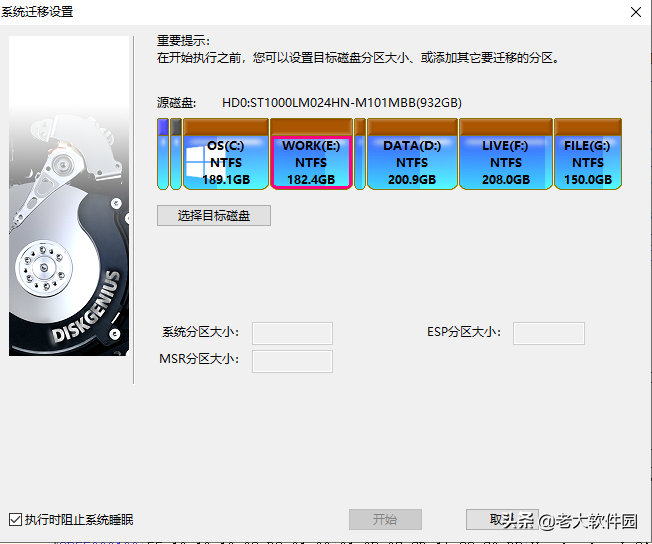Select the WORK(E:) partition block
This screenshot has width=652, height=544.
[311, 154]
